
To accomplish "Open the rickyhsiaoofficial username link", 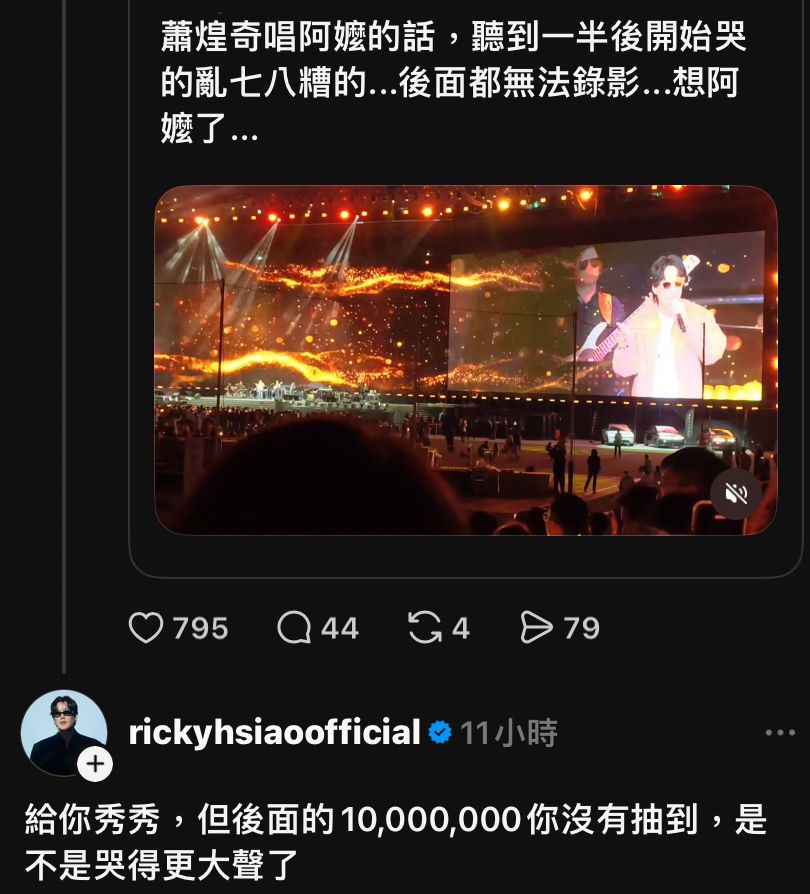I will coord(275,733).
